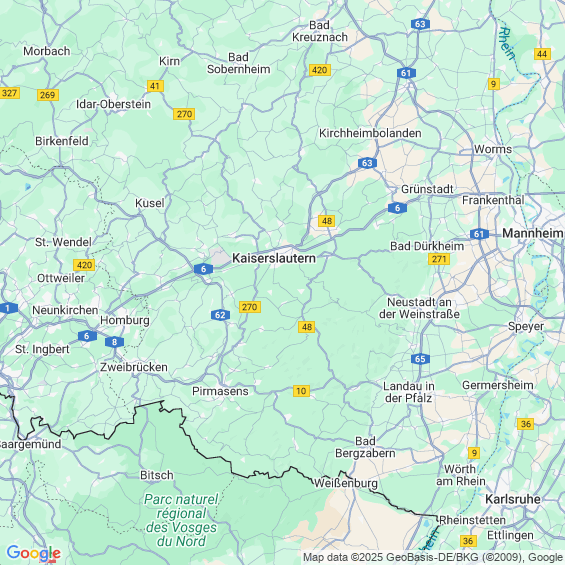Click the A62 motorway shield

click(x=221, y=315)
